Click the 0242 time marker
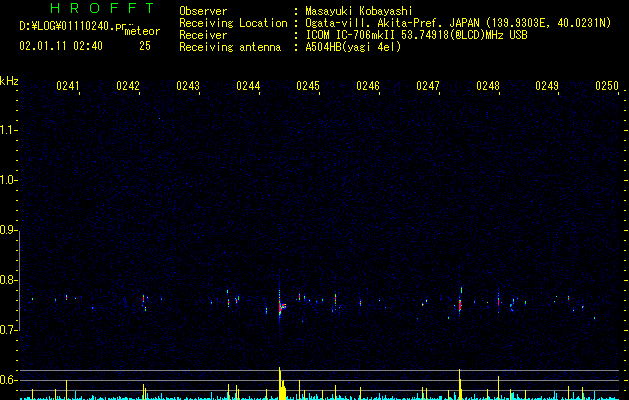This screenshot has width=629, height=400. pos(128,85)
